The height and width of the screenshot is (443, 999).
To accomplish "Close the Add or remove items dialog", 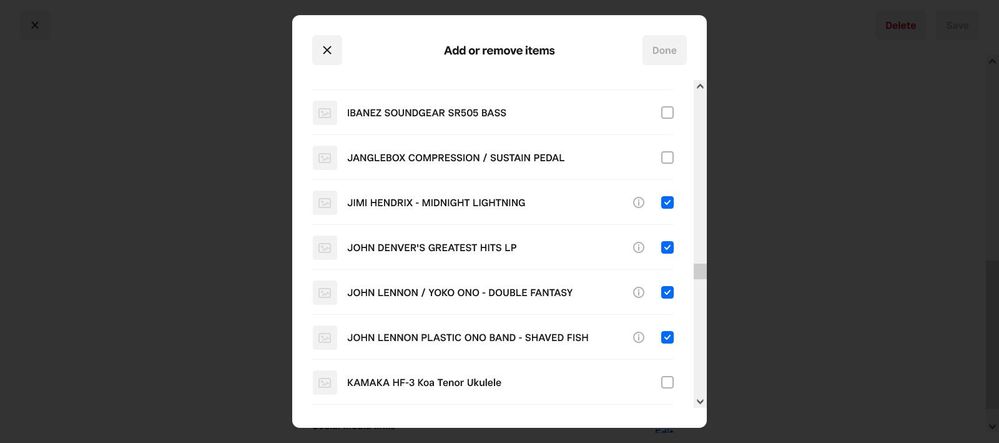I will click(327, 50).
